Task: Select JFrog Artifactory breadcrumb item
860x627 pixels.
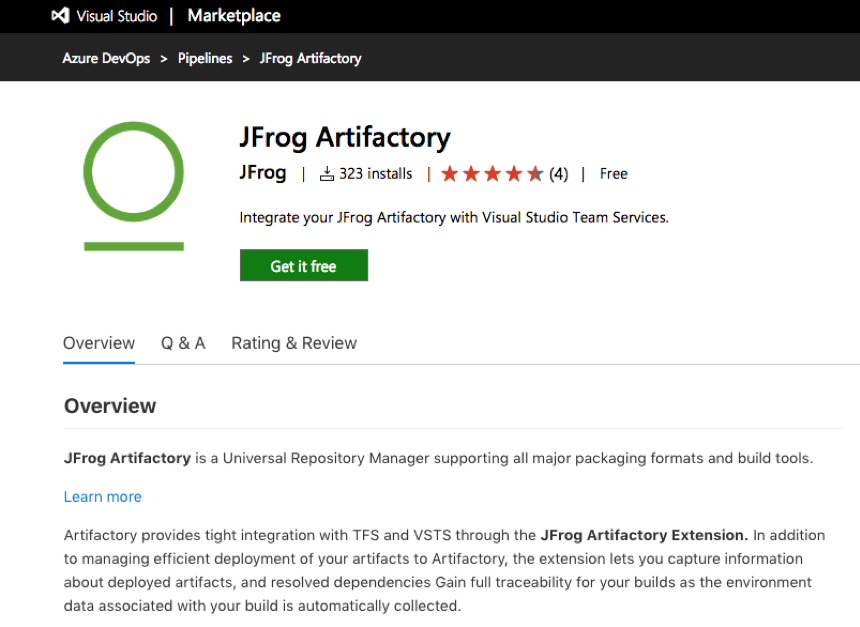Action: [x=310, y=58]
